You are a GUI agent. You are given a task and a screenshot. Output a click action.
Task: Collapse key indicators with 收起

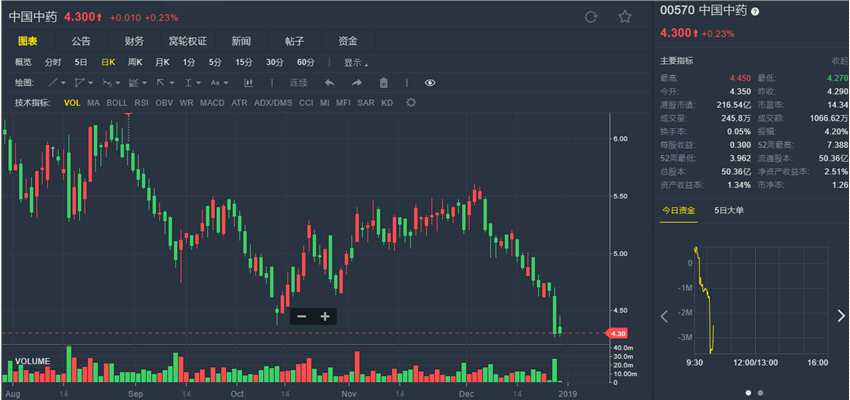pos(839,61)
